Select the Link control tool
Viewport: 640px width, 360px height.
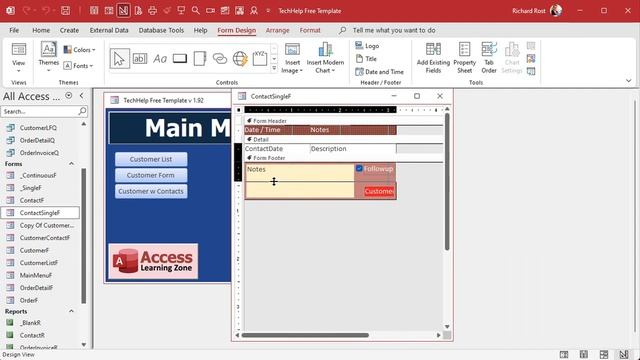[220, 59]
